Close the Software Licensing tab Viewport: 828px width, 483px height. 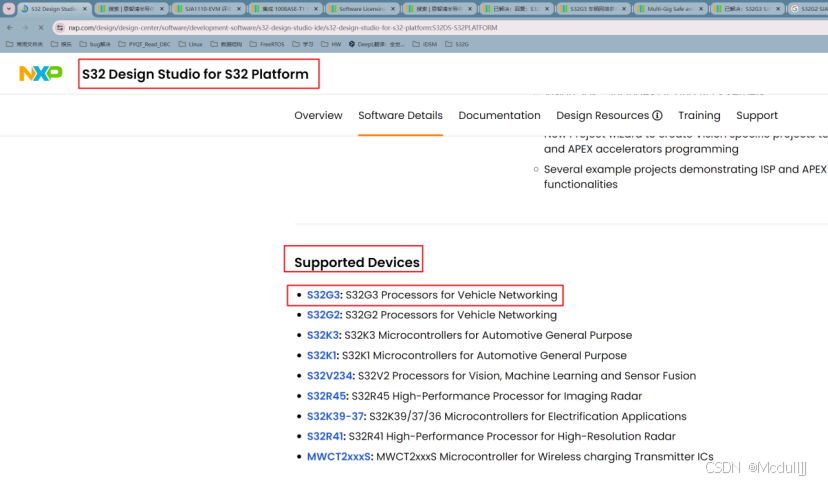(393, 9)
